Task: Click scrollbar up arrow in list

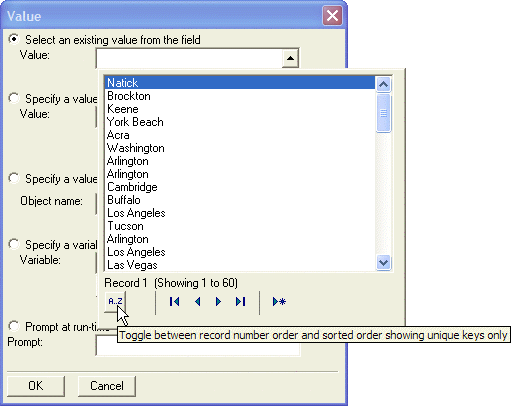Action: coord(383,84)
